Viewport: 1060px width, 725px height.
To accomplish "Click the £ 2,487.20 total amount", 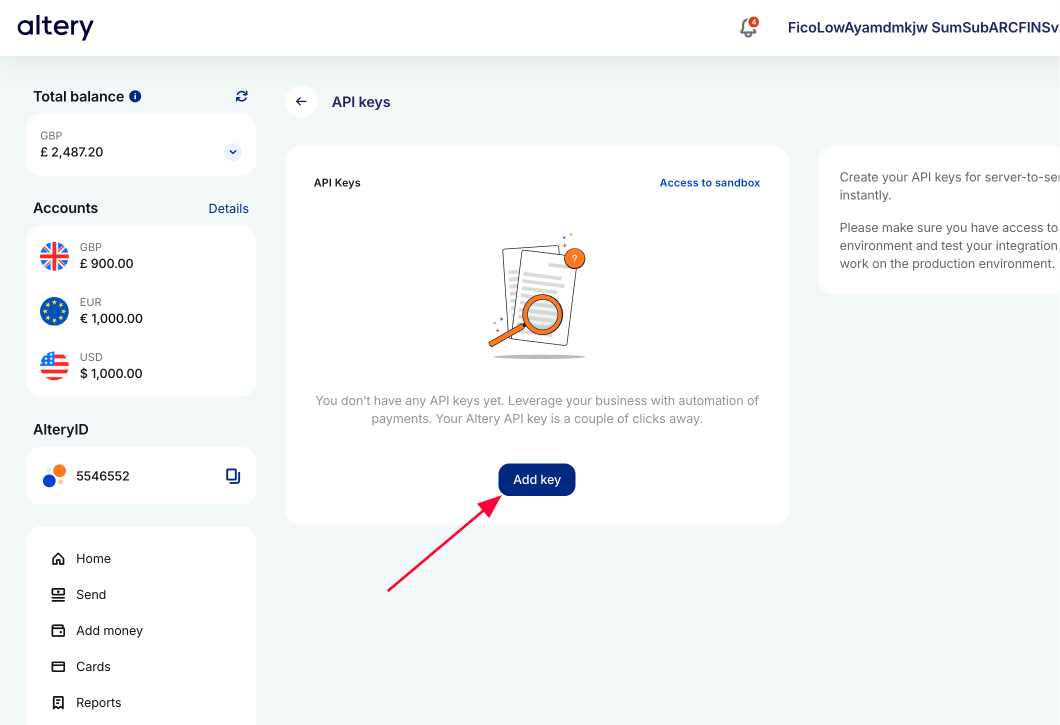I will pyautogui.click(x=72, y=152).
